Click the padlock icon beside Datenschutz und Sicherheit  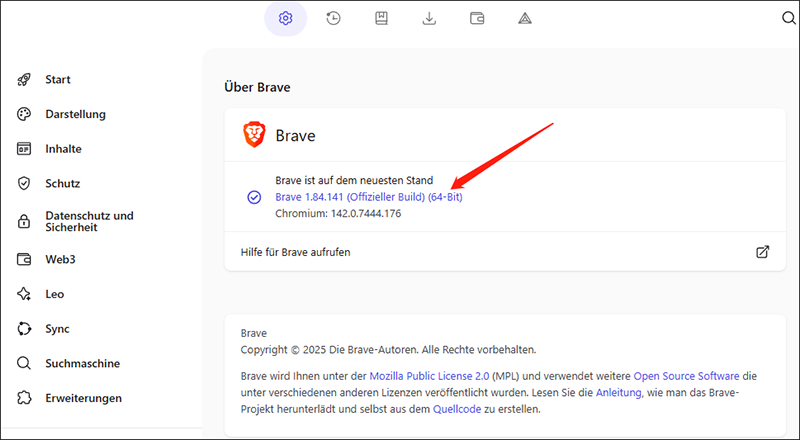point(24,222)
